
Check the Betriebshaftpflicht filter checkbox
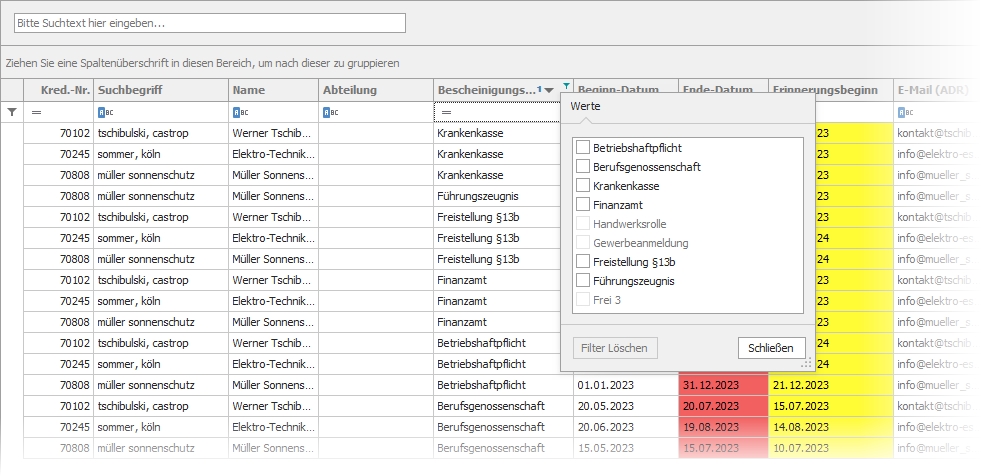(x=583, y=148)
